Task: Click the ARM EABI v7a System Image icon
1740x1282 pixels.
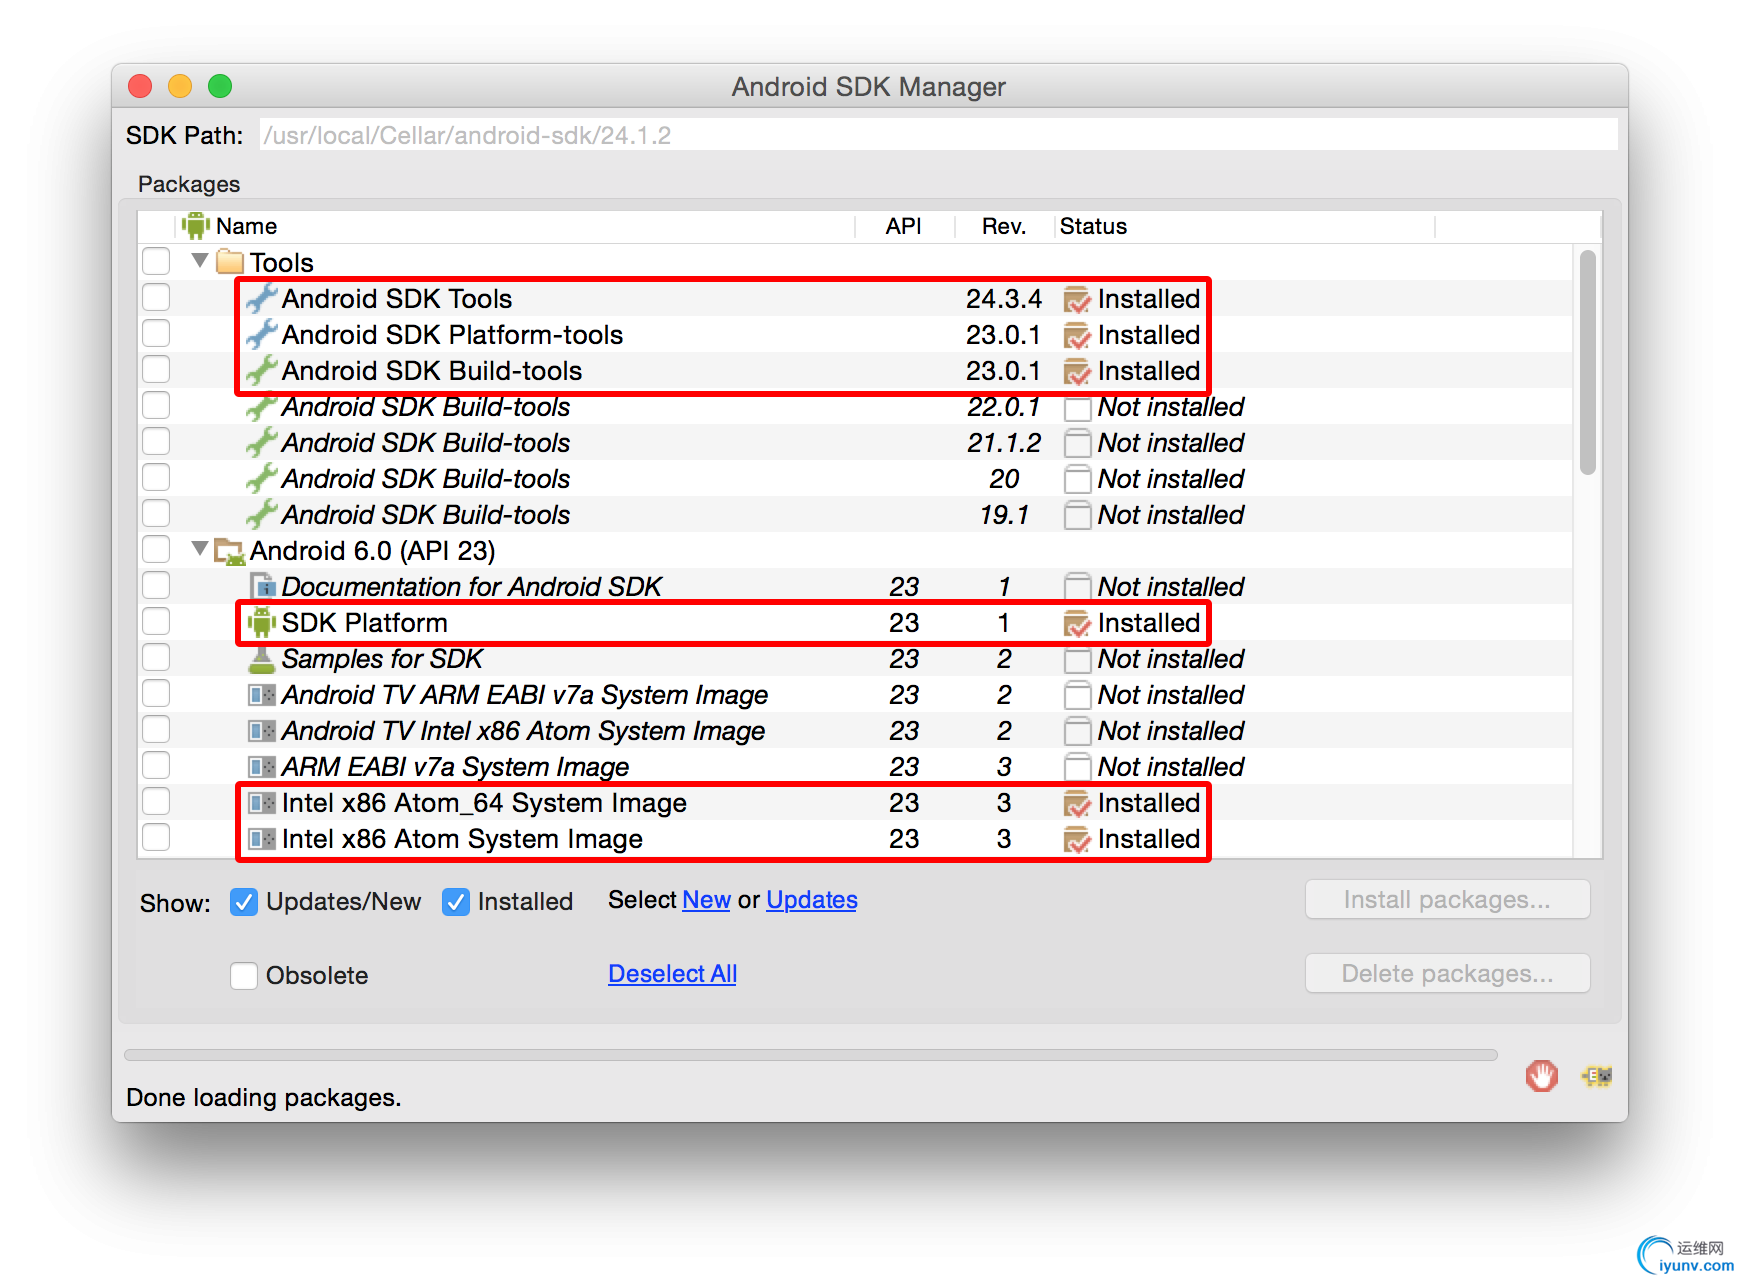Action: [x=262, y=766]
